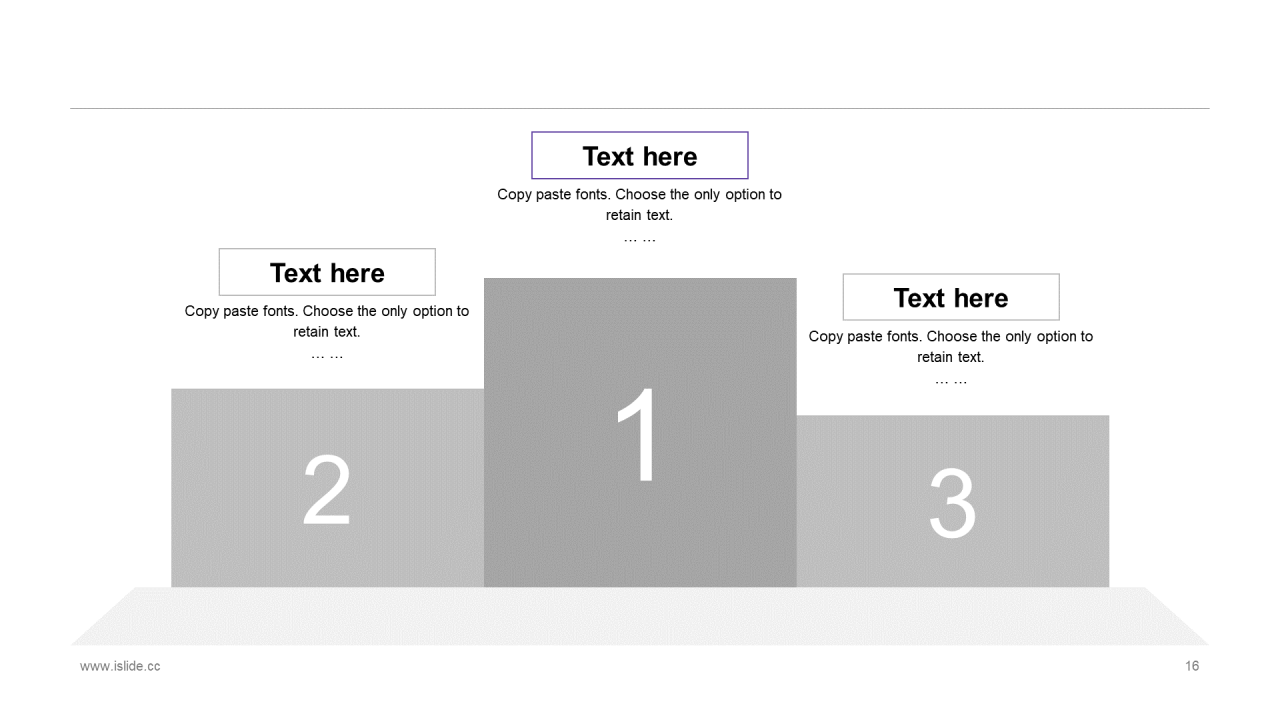Viewport: 1280px width, 720px height.
Task: Select the description paragraph above podium 2
Action: (327, 321)
